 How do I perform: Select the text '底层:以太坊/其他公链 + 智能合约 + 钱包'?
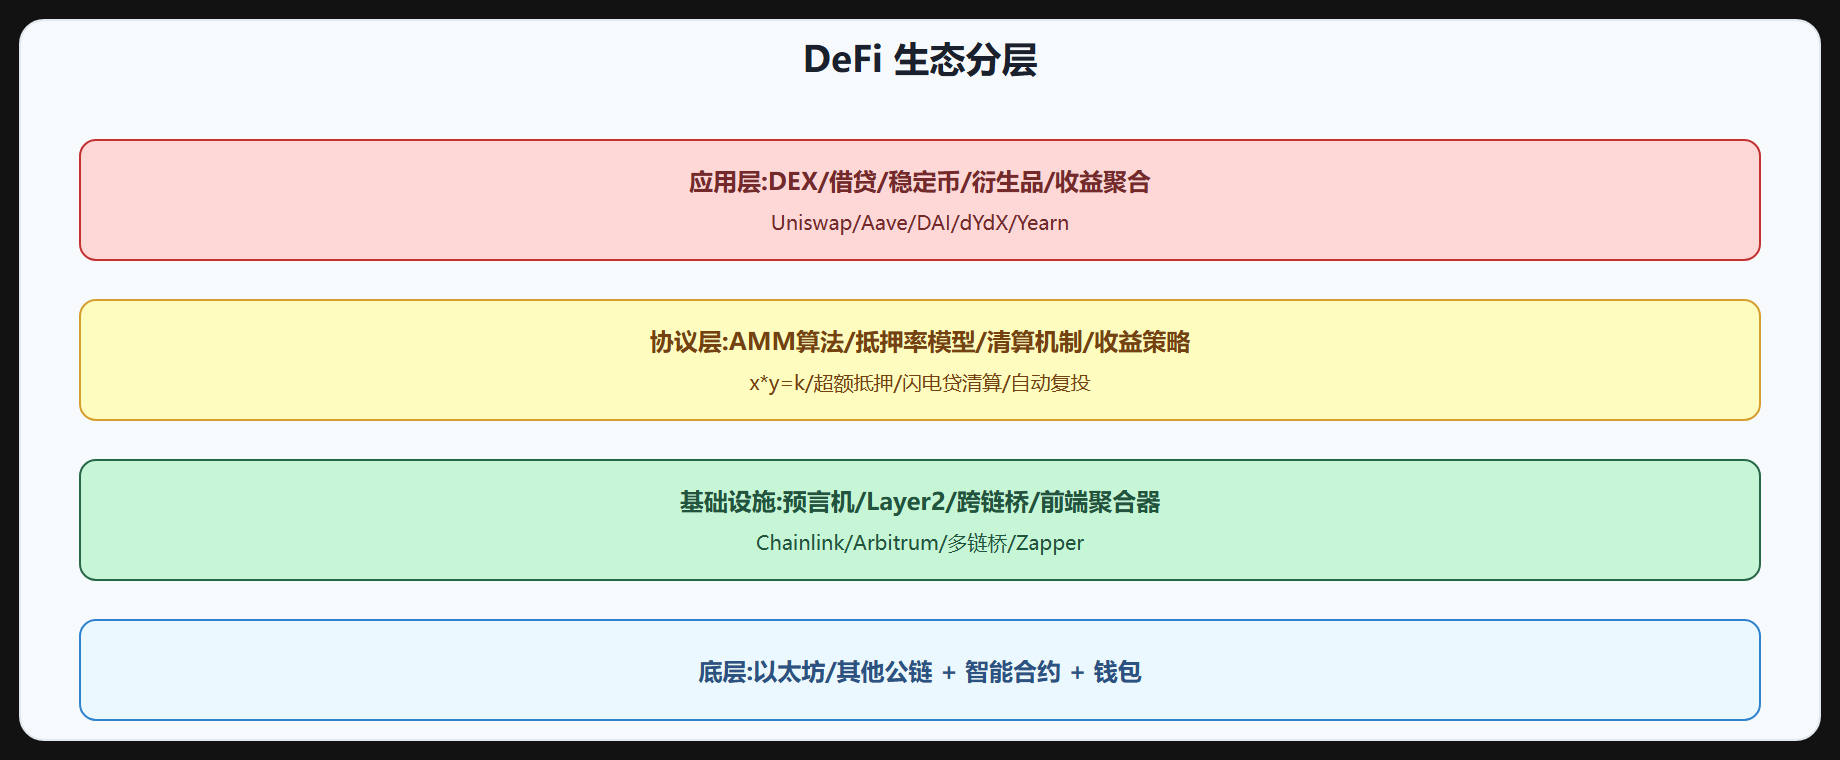(x=920, y=672)
